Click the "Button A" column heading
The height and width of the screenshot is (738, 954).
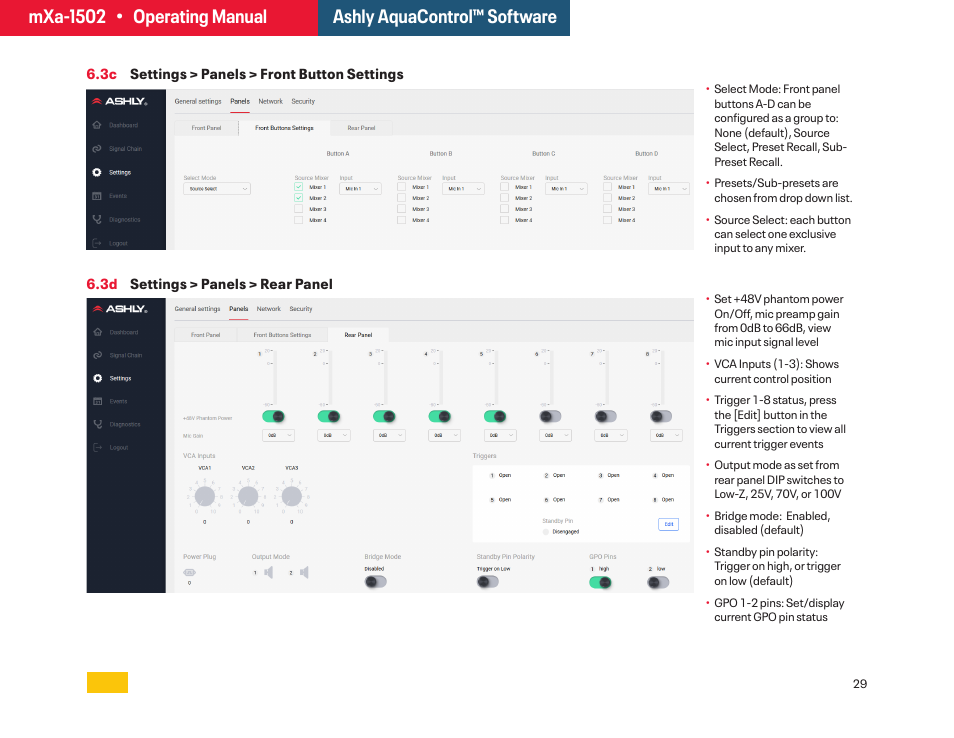338,154
